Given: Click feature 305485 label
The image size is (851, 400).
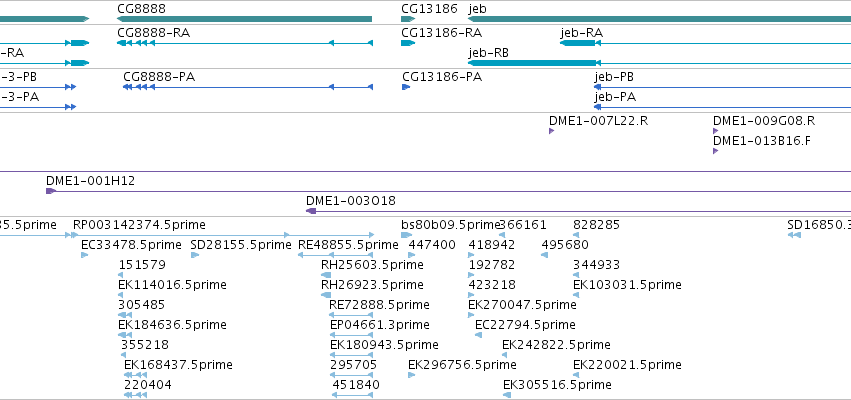Looking at the screenshot, I should pyautogui.click(x=141, y=305).
